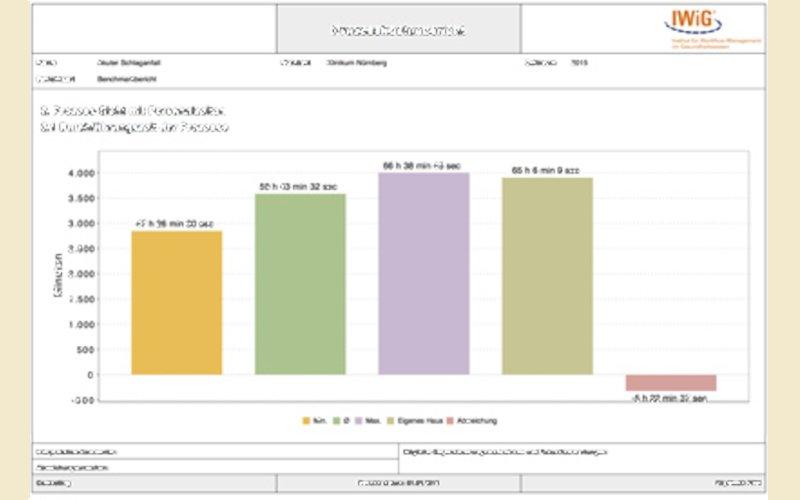
Task: Select the green average bar
Action: [x=300, y=284]
